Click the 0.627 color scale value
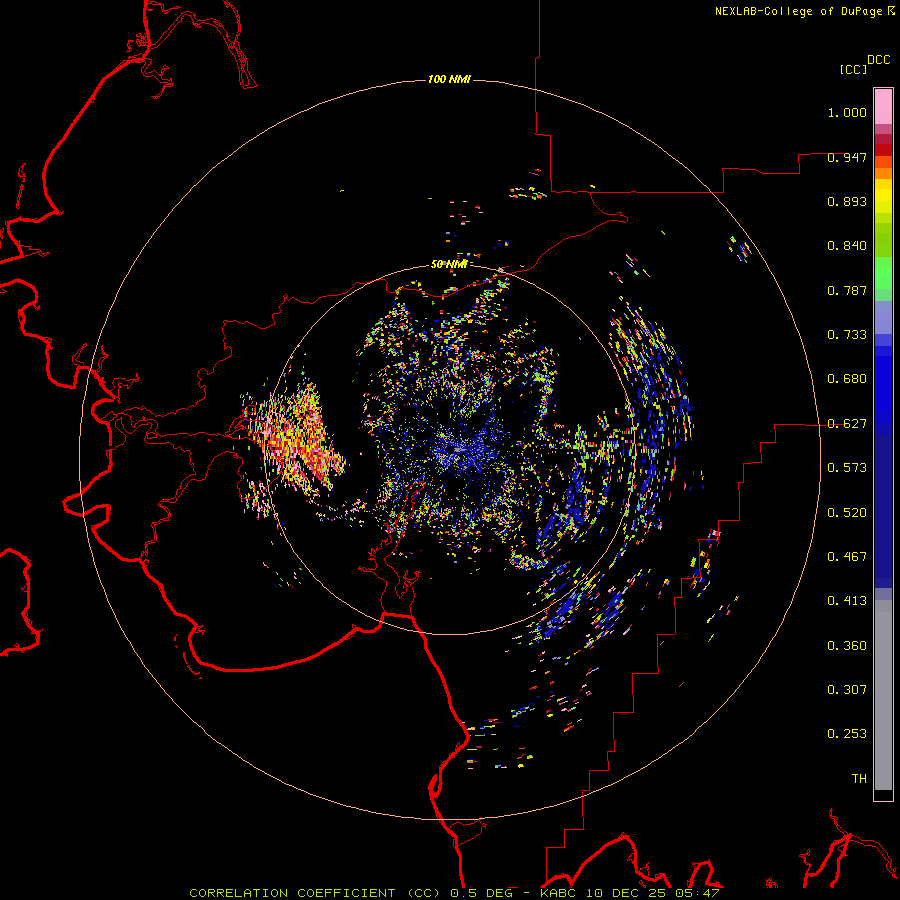This screenshot has height=900, width=900. 847,424
